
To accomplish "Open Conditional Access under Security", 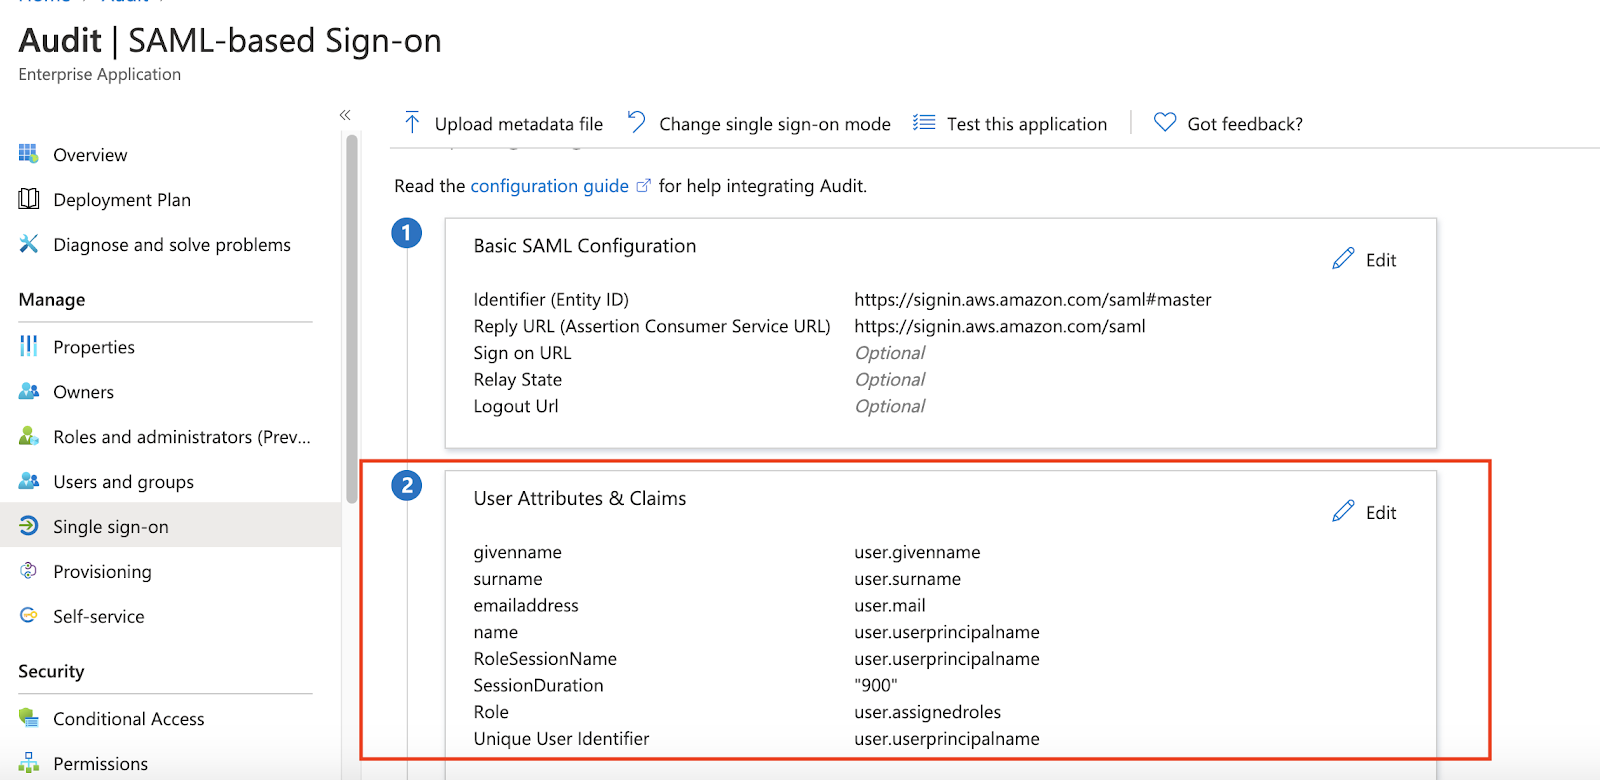I will point(129,719).
